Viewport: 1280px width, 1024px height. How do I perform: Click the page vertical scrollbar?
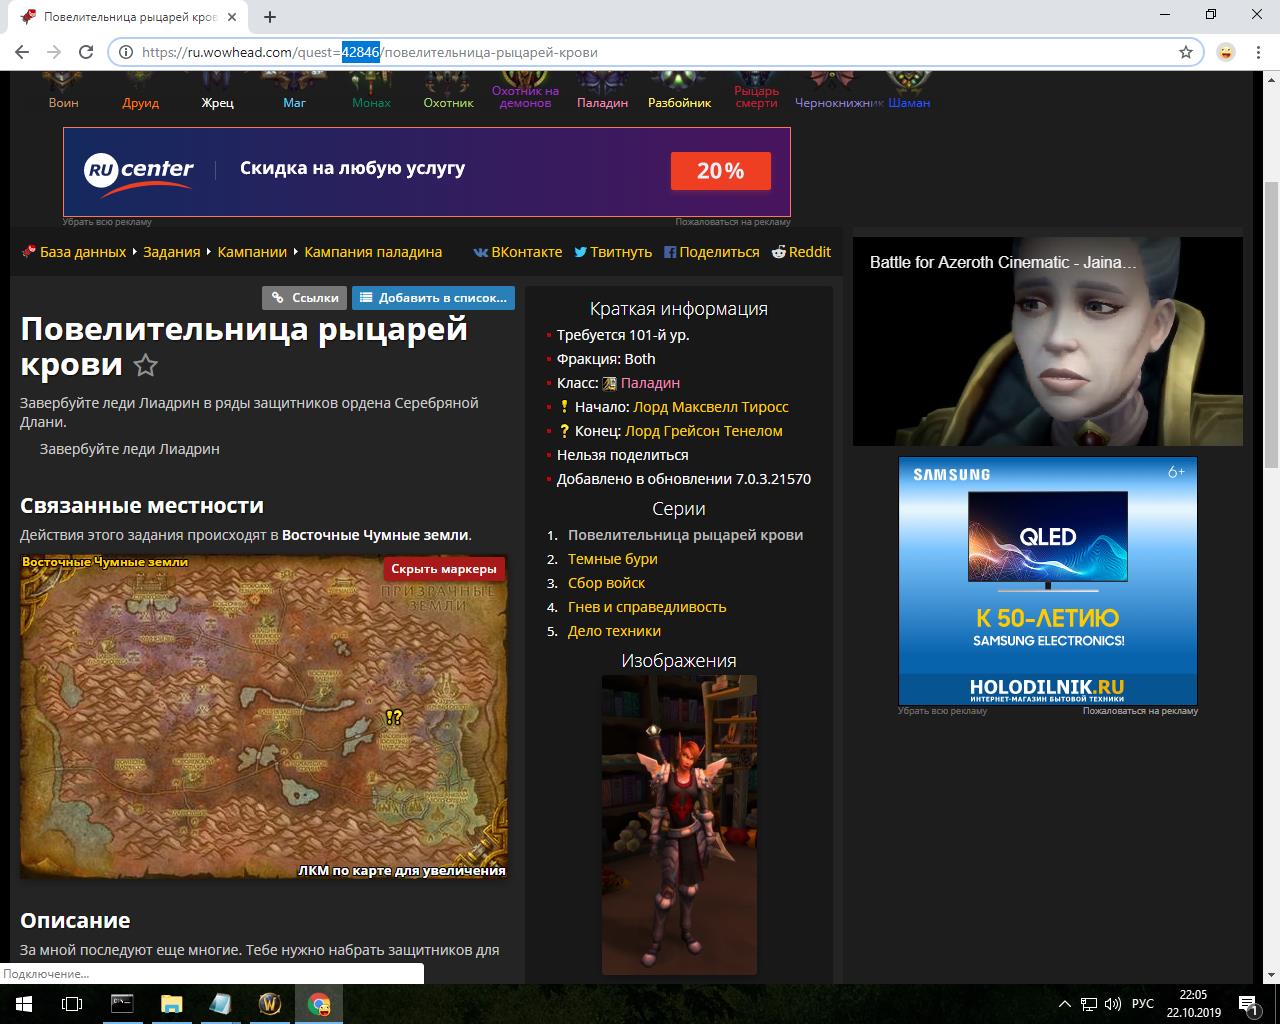[x=1271, y=320]
